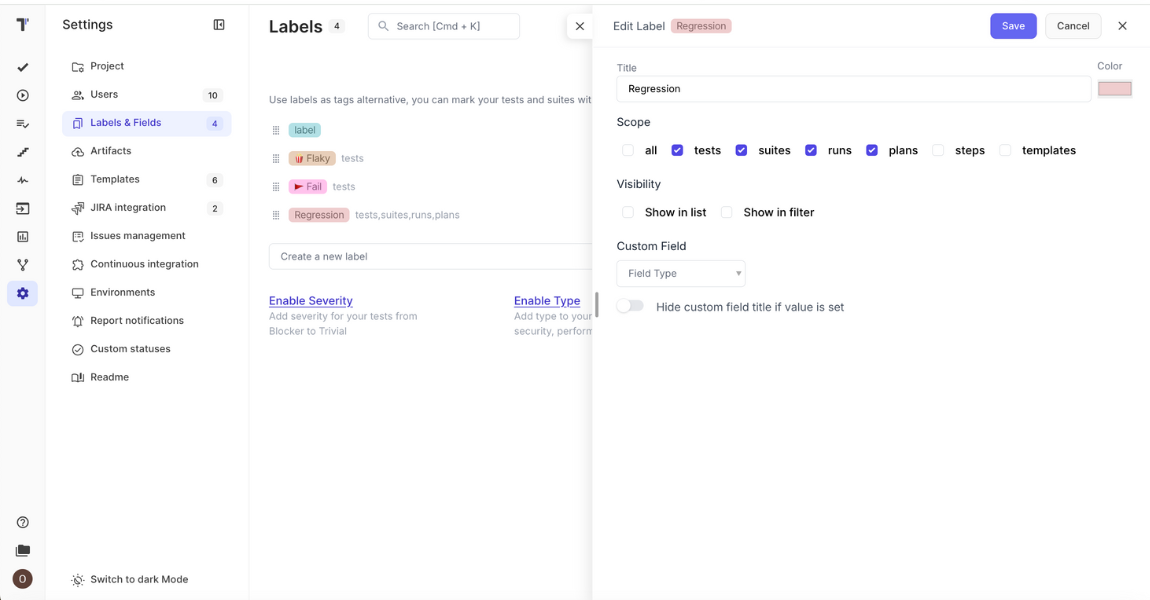Click the branching icon in the sidebar
Viewport: 1150px width, 600px height.
coord(22,264)
